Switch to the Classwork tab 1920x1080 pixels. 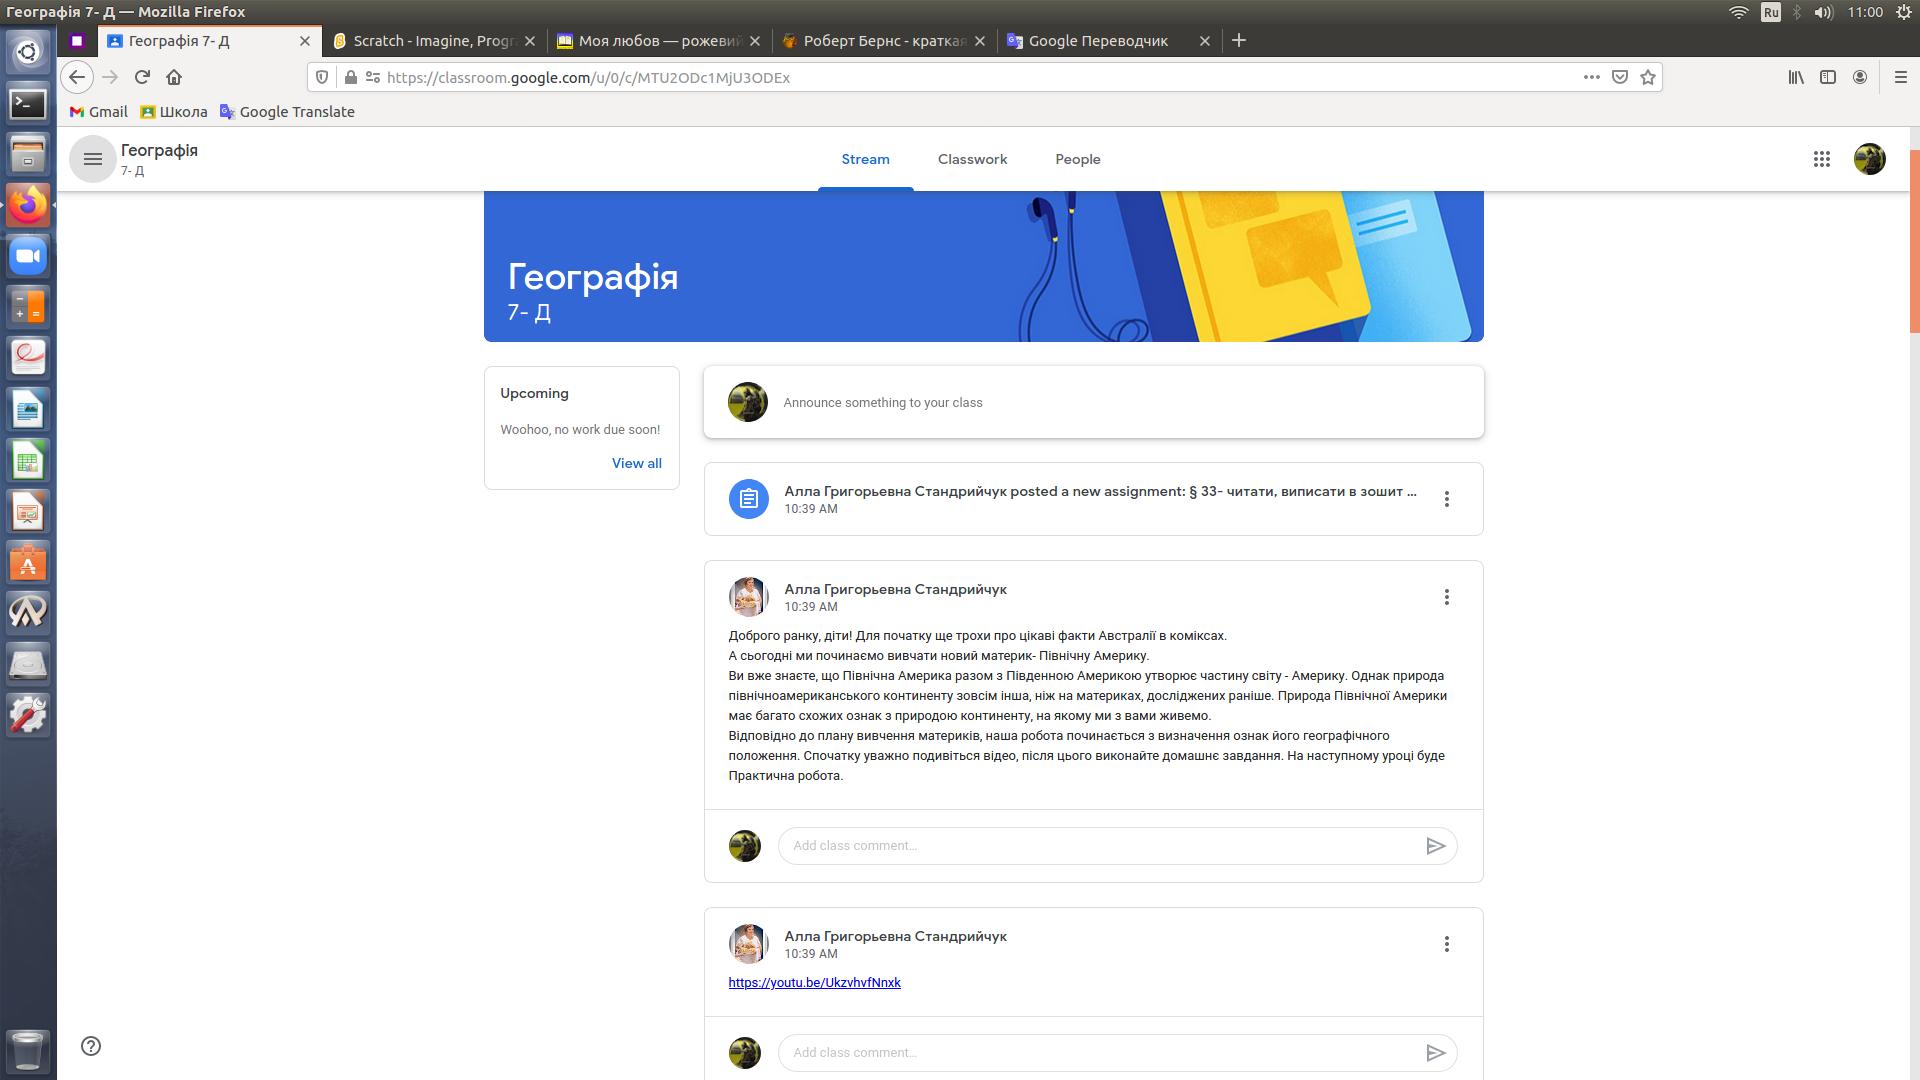pyautogui.click(x=972, y=159)
